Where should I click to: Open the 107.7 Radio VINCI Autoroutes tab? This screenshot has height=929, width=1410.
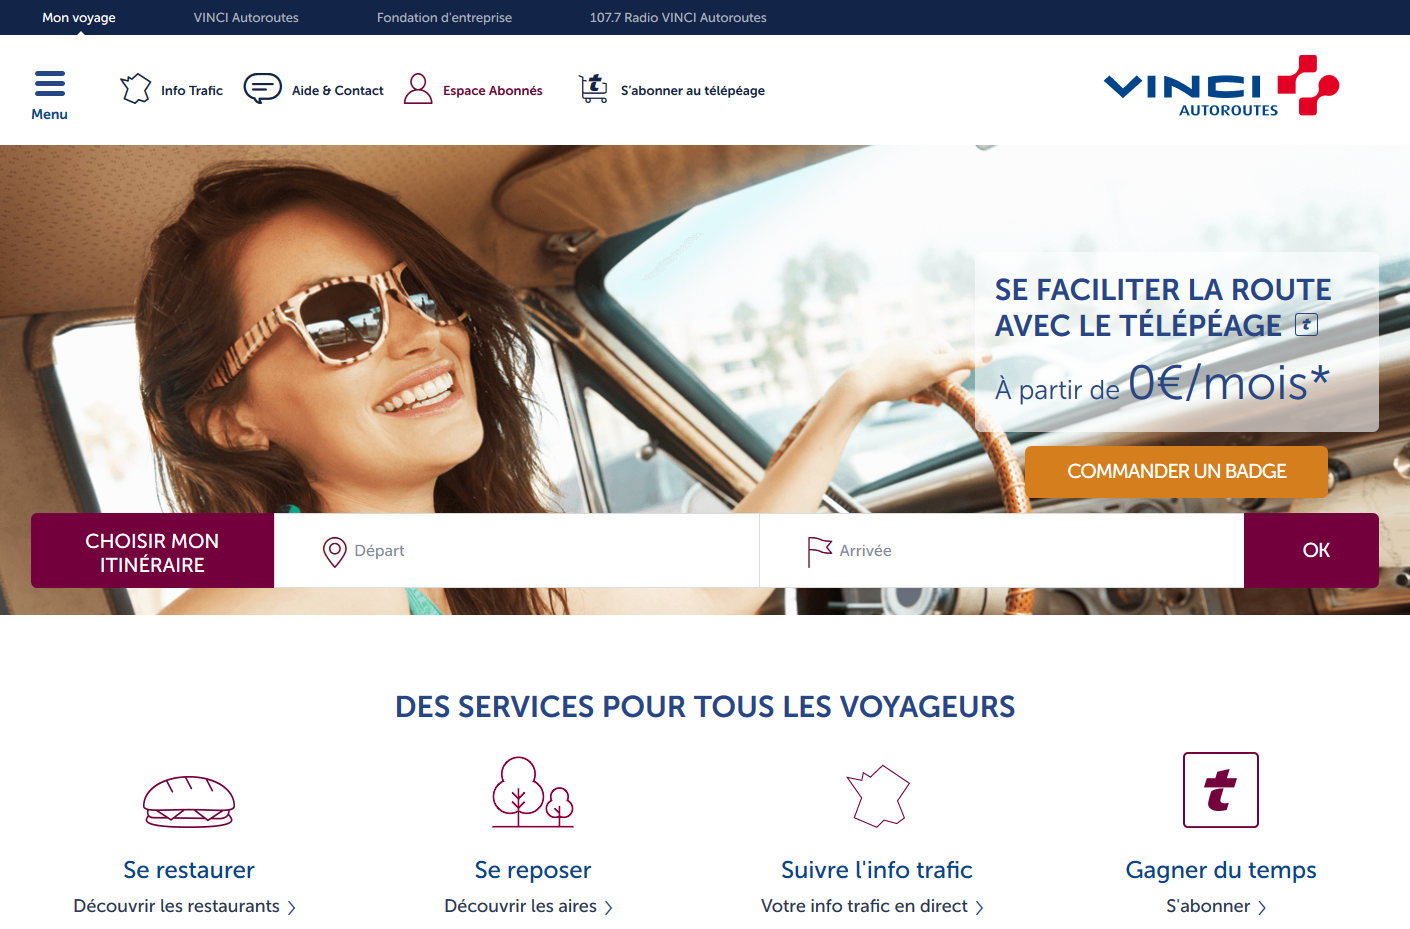[678, 17]
